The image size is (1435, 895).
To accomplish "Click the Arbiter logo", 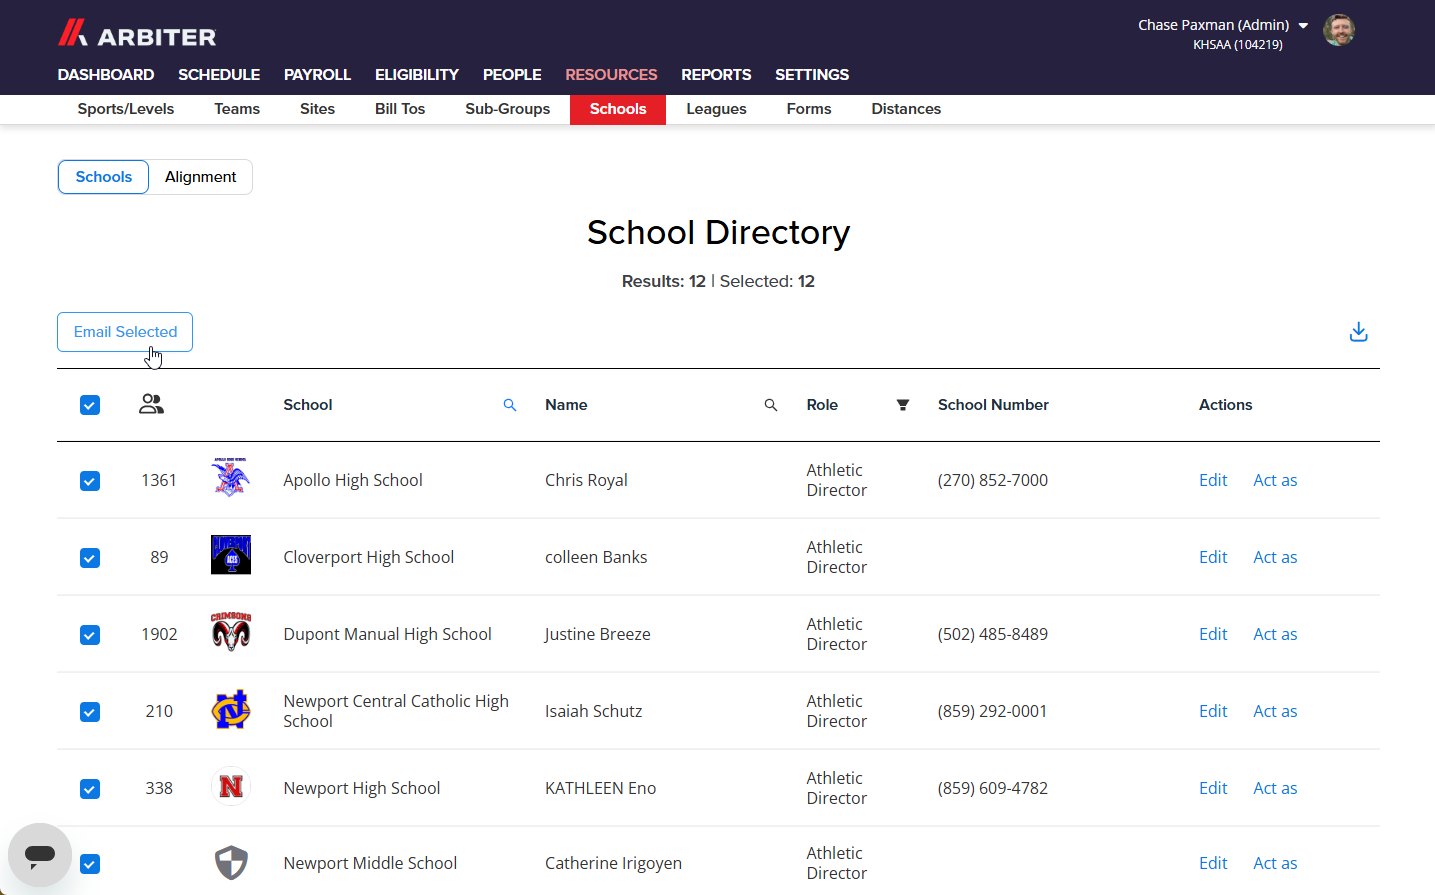I will point(137,34).
